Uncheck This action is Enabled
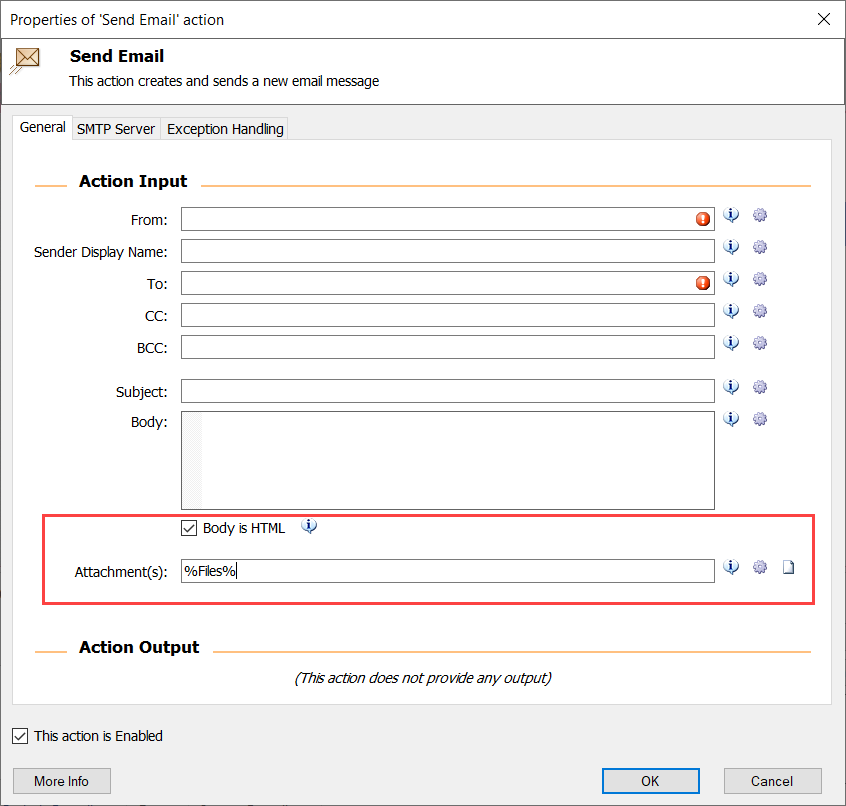The height and width of the screenshot is (806, 846). coord(20,736)
